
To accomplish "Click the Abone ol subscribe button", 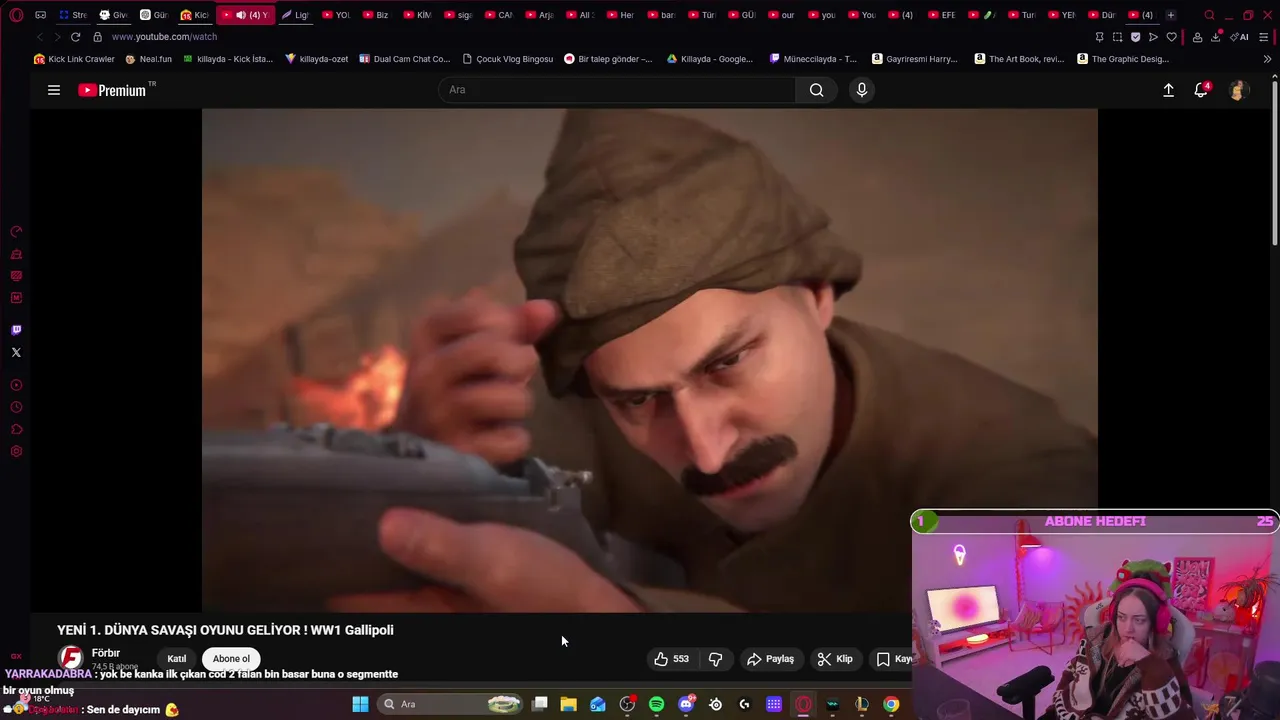I will coord(231,659).
